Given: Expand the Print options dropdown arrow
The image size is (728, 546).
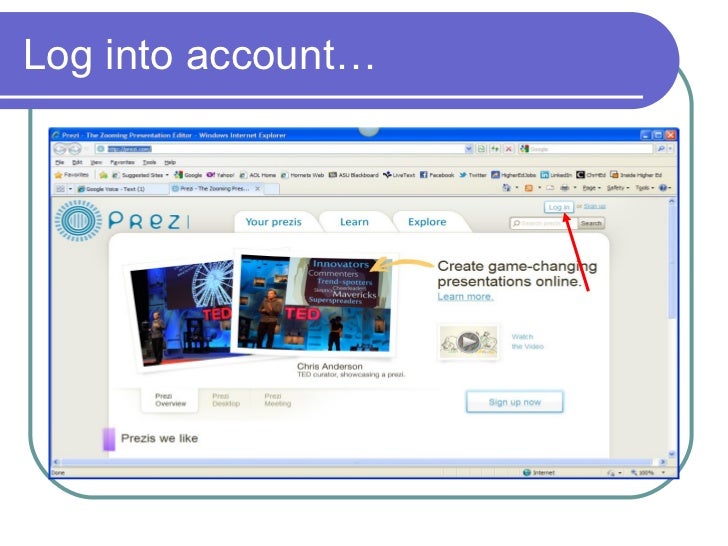Looking at the screenshot, I should coord(575,188).
